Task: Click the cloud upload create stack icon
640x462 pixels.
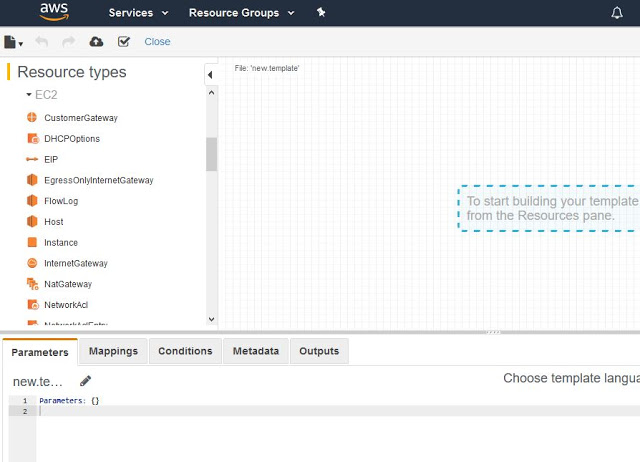Action: click(x=96, y=41)
